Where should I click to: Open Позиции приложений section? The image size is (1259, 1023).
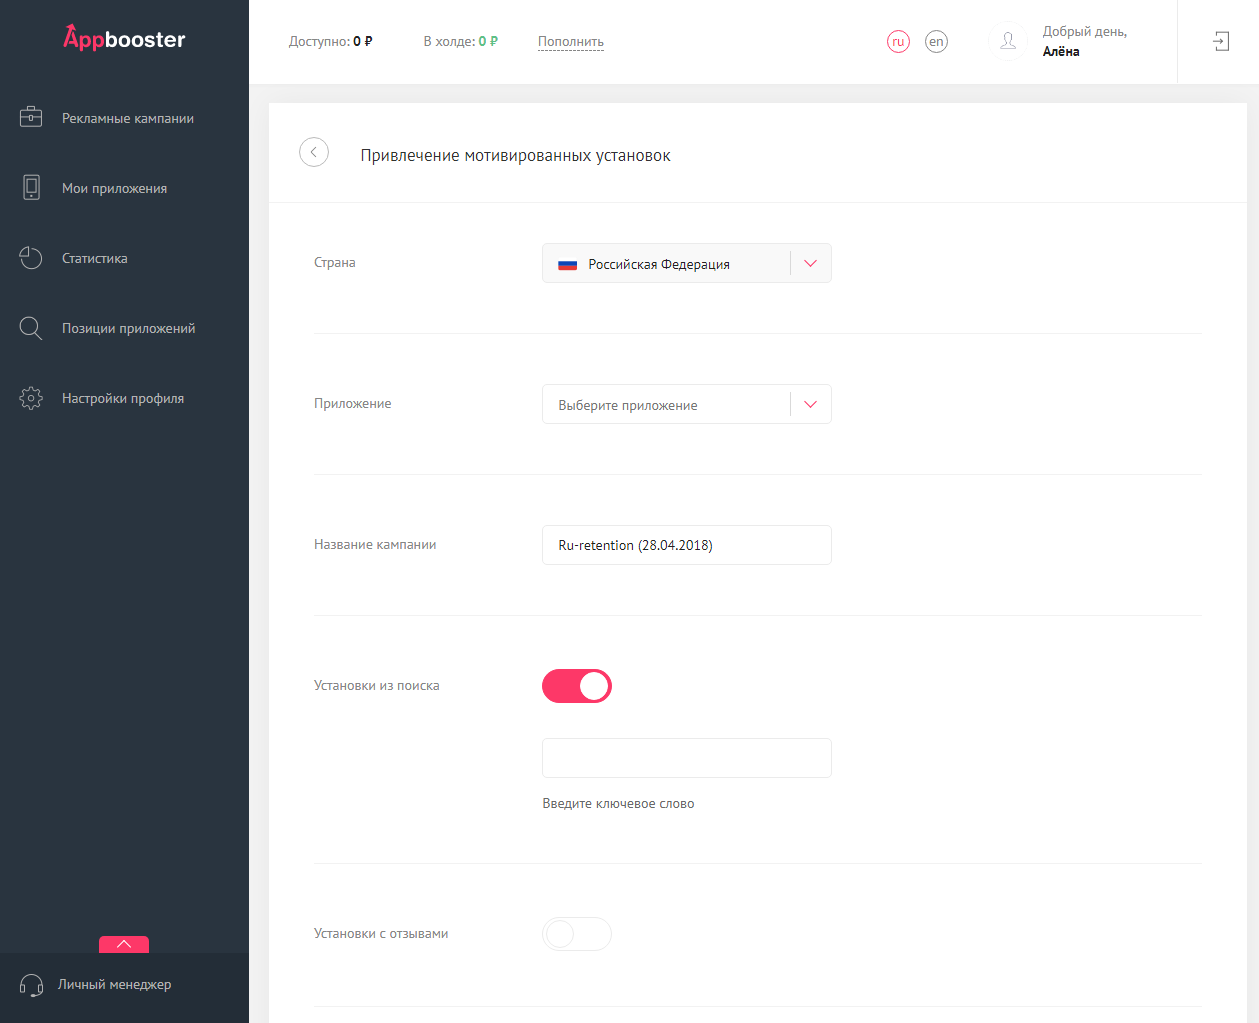[x=129, y=327]
